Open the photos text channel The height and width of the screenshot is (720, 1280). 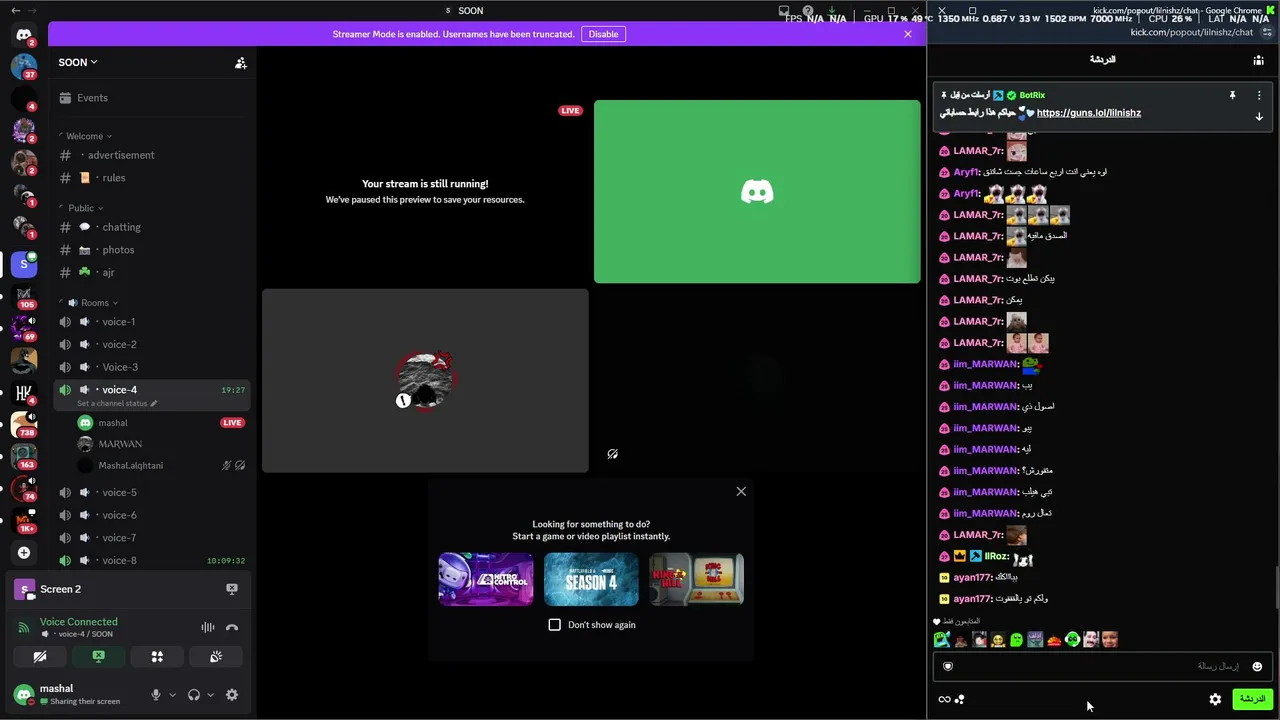click(x=151, y=250)
